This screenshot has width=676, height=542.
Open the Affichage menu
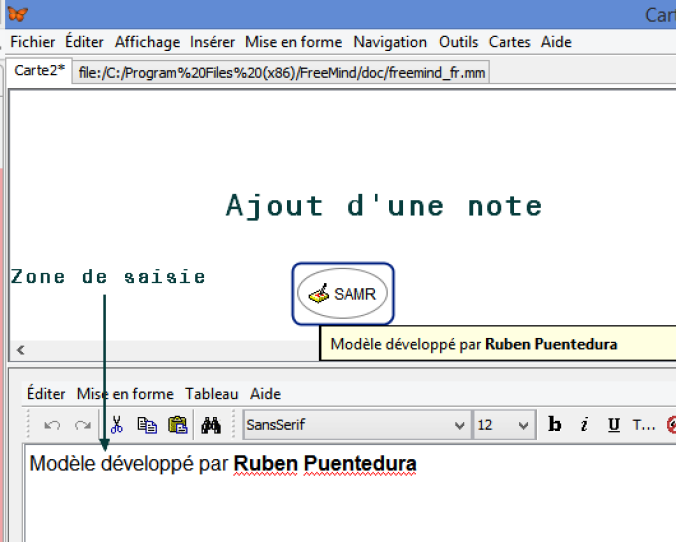click(147, 42)
